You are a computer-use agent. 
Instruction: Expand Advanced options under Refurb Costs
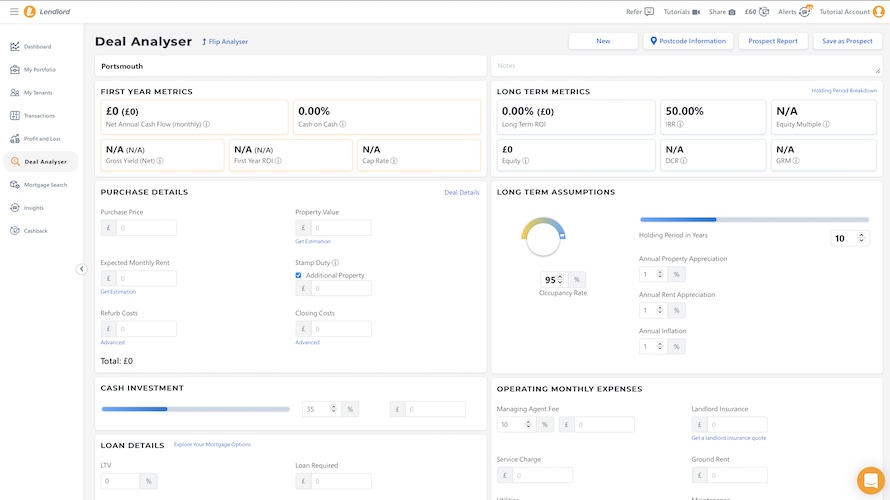pos(112,342)
